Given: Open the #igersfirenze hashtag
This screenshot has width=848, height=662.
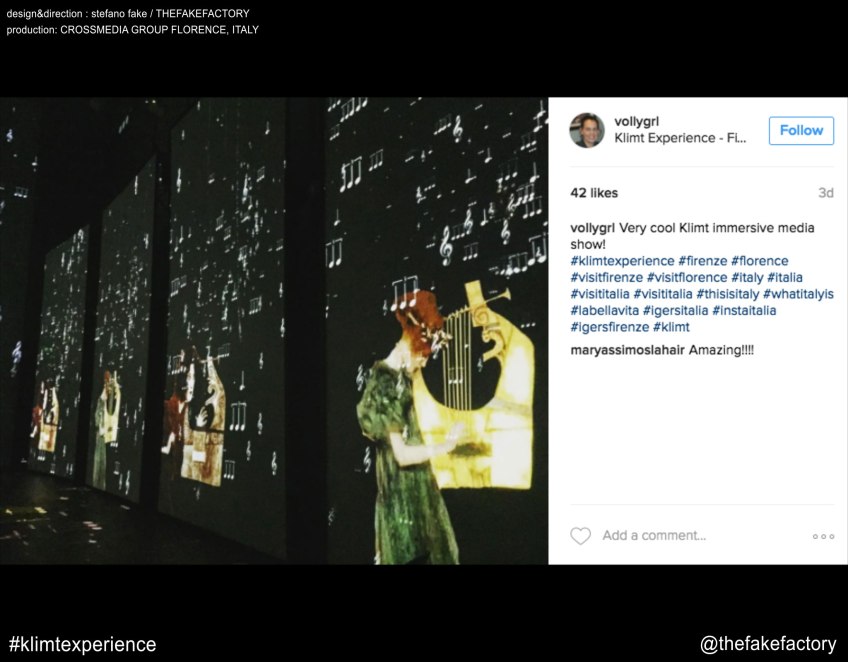Looking at the screenshot, I should click(609, 327).
